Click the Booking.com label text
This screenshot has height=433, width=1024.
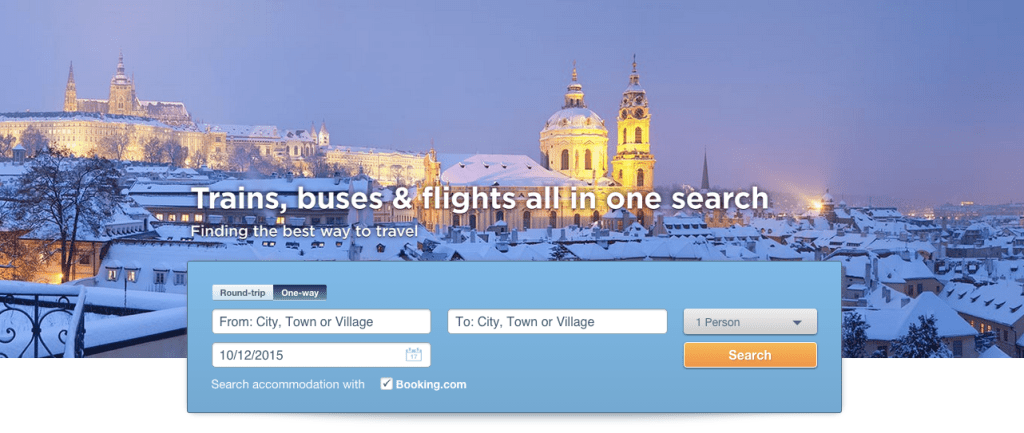pos(431,385)
